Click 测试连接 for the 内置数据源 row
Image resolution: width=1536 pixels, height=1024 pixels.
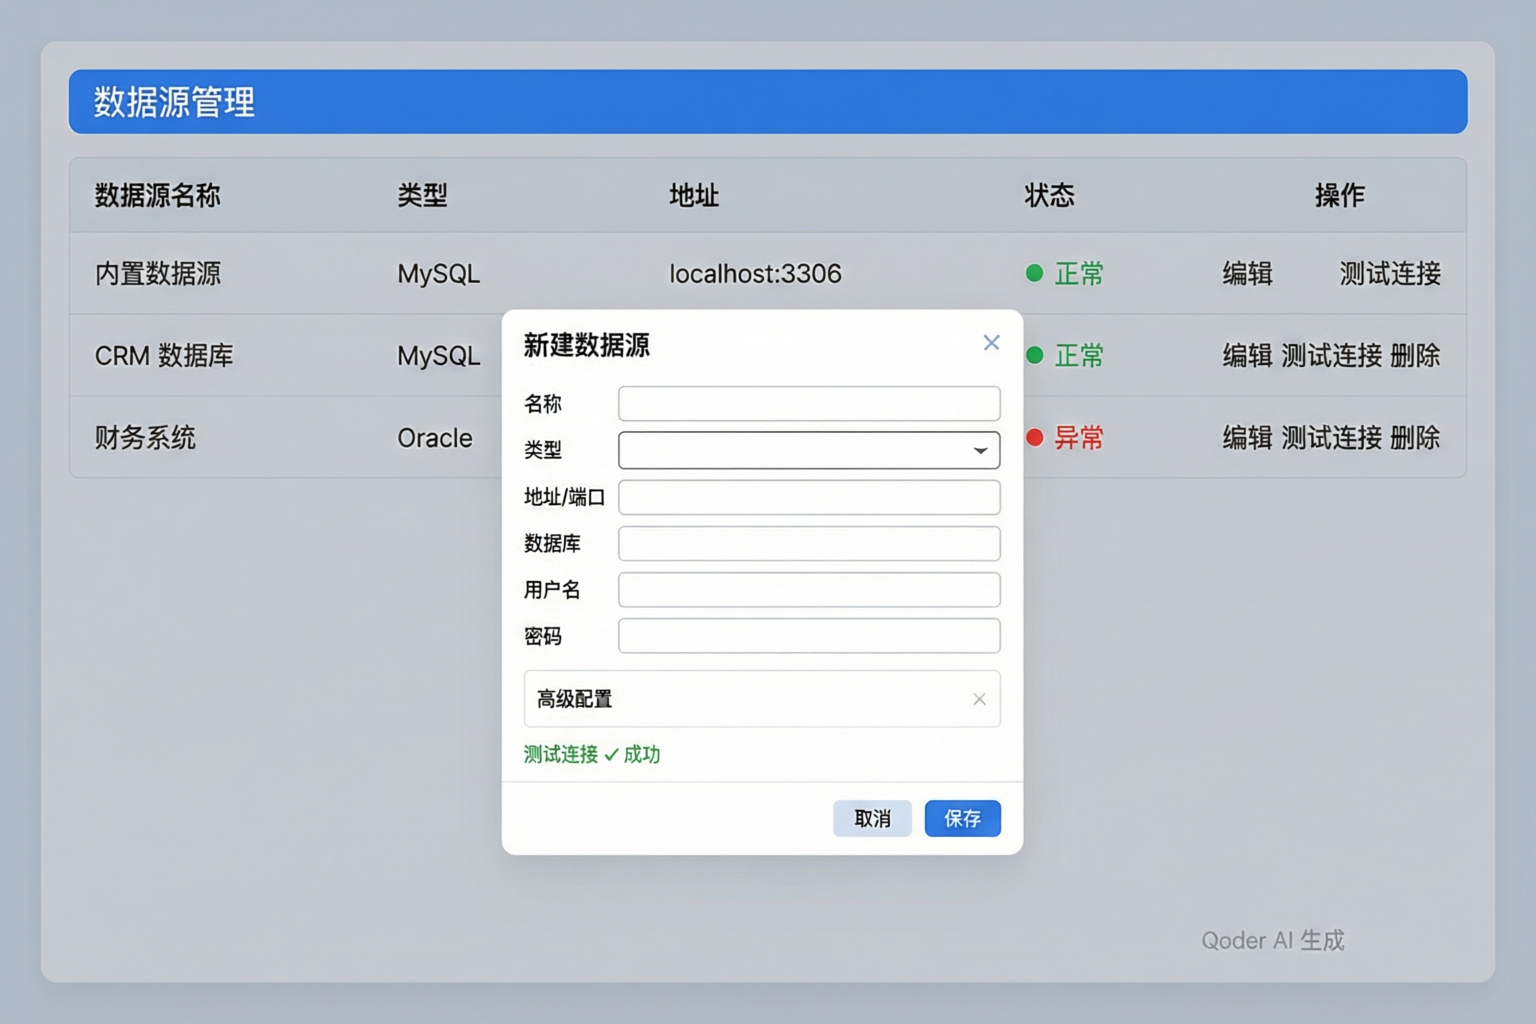click(x=1390, y=274)
